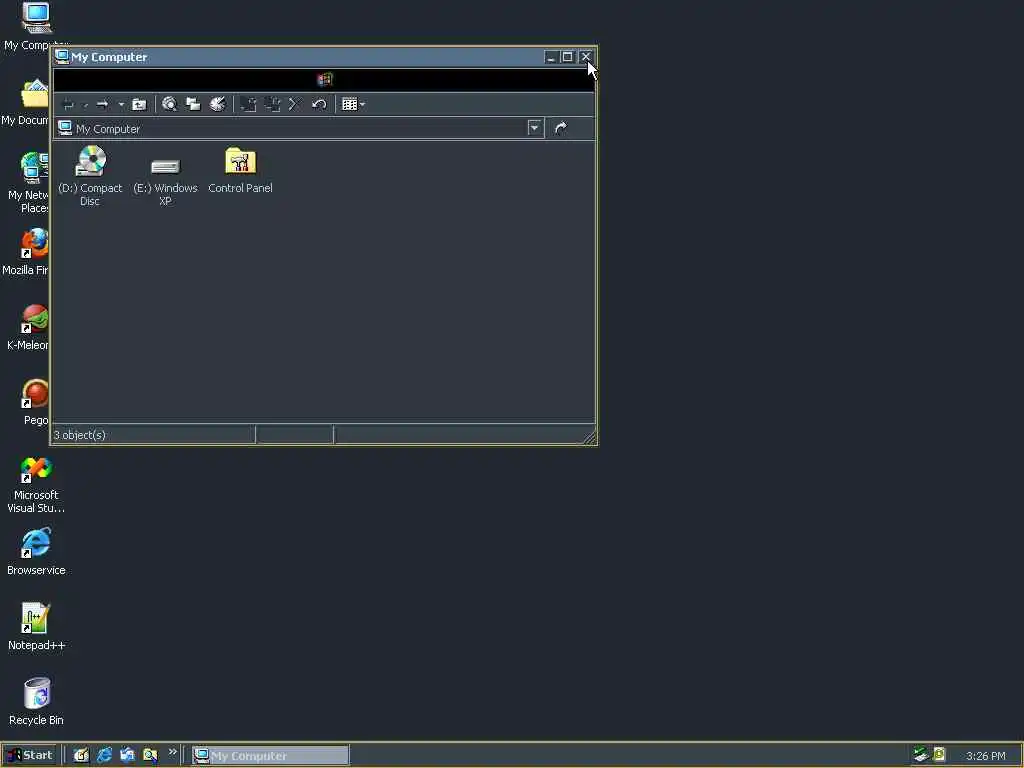The image size is (1024, 768).
Task: Click the History toolbar icon
Action: [x=217, y=104]
